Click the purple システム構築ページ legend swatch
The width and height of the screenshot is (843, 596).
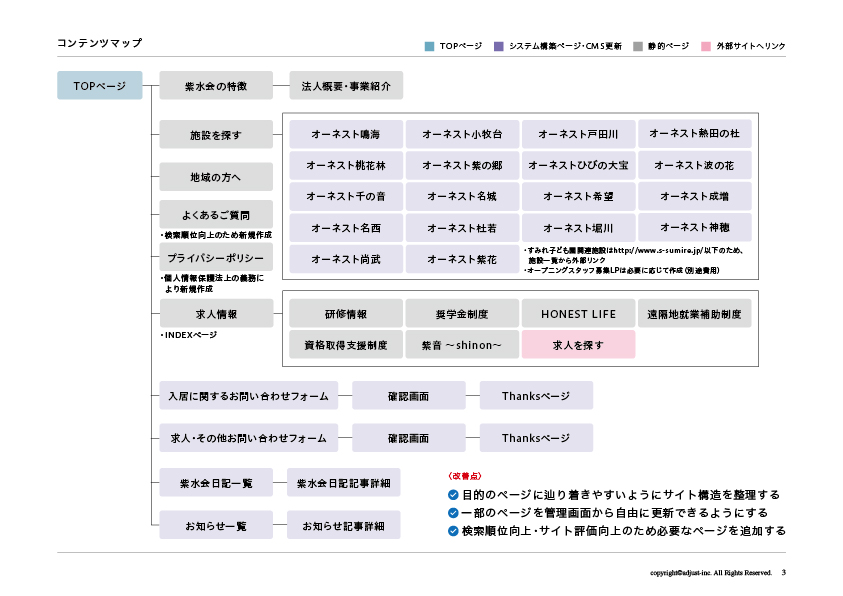click(x=498, y=46)
